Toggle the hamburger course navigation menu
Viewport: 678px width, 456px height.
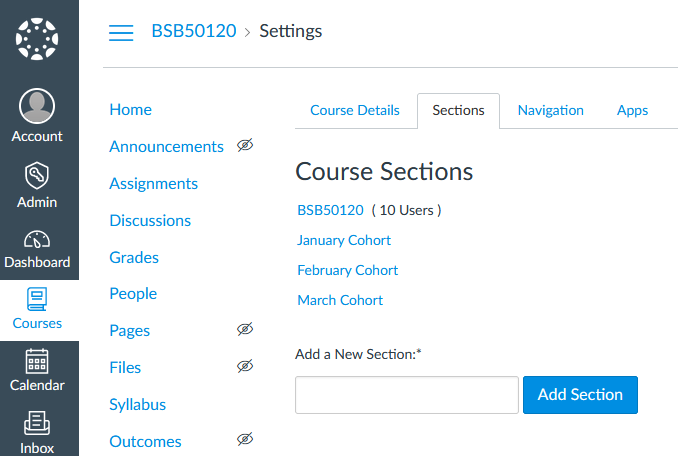tap(121, 32)
